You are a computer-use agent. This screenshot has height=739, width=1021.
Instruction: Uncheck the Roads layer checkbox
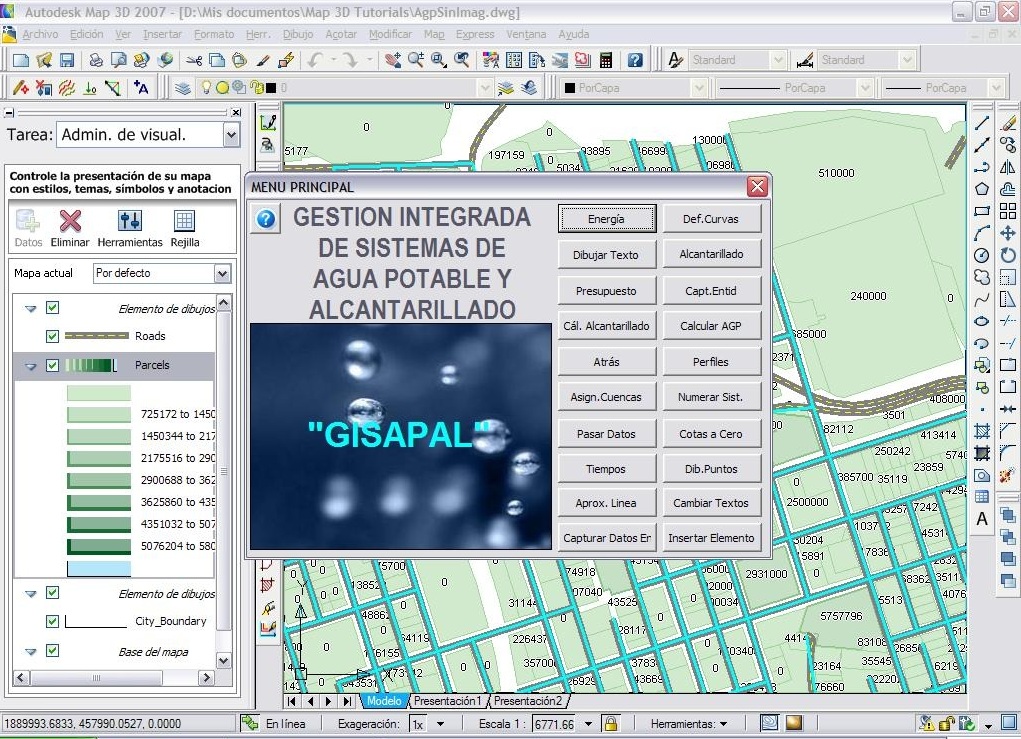pos(53,336)
